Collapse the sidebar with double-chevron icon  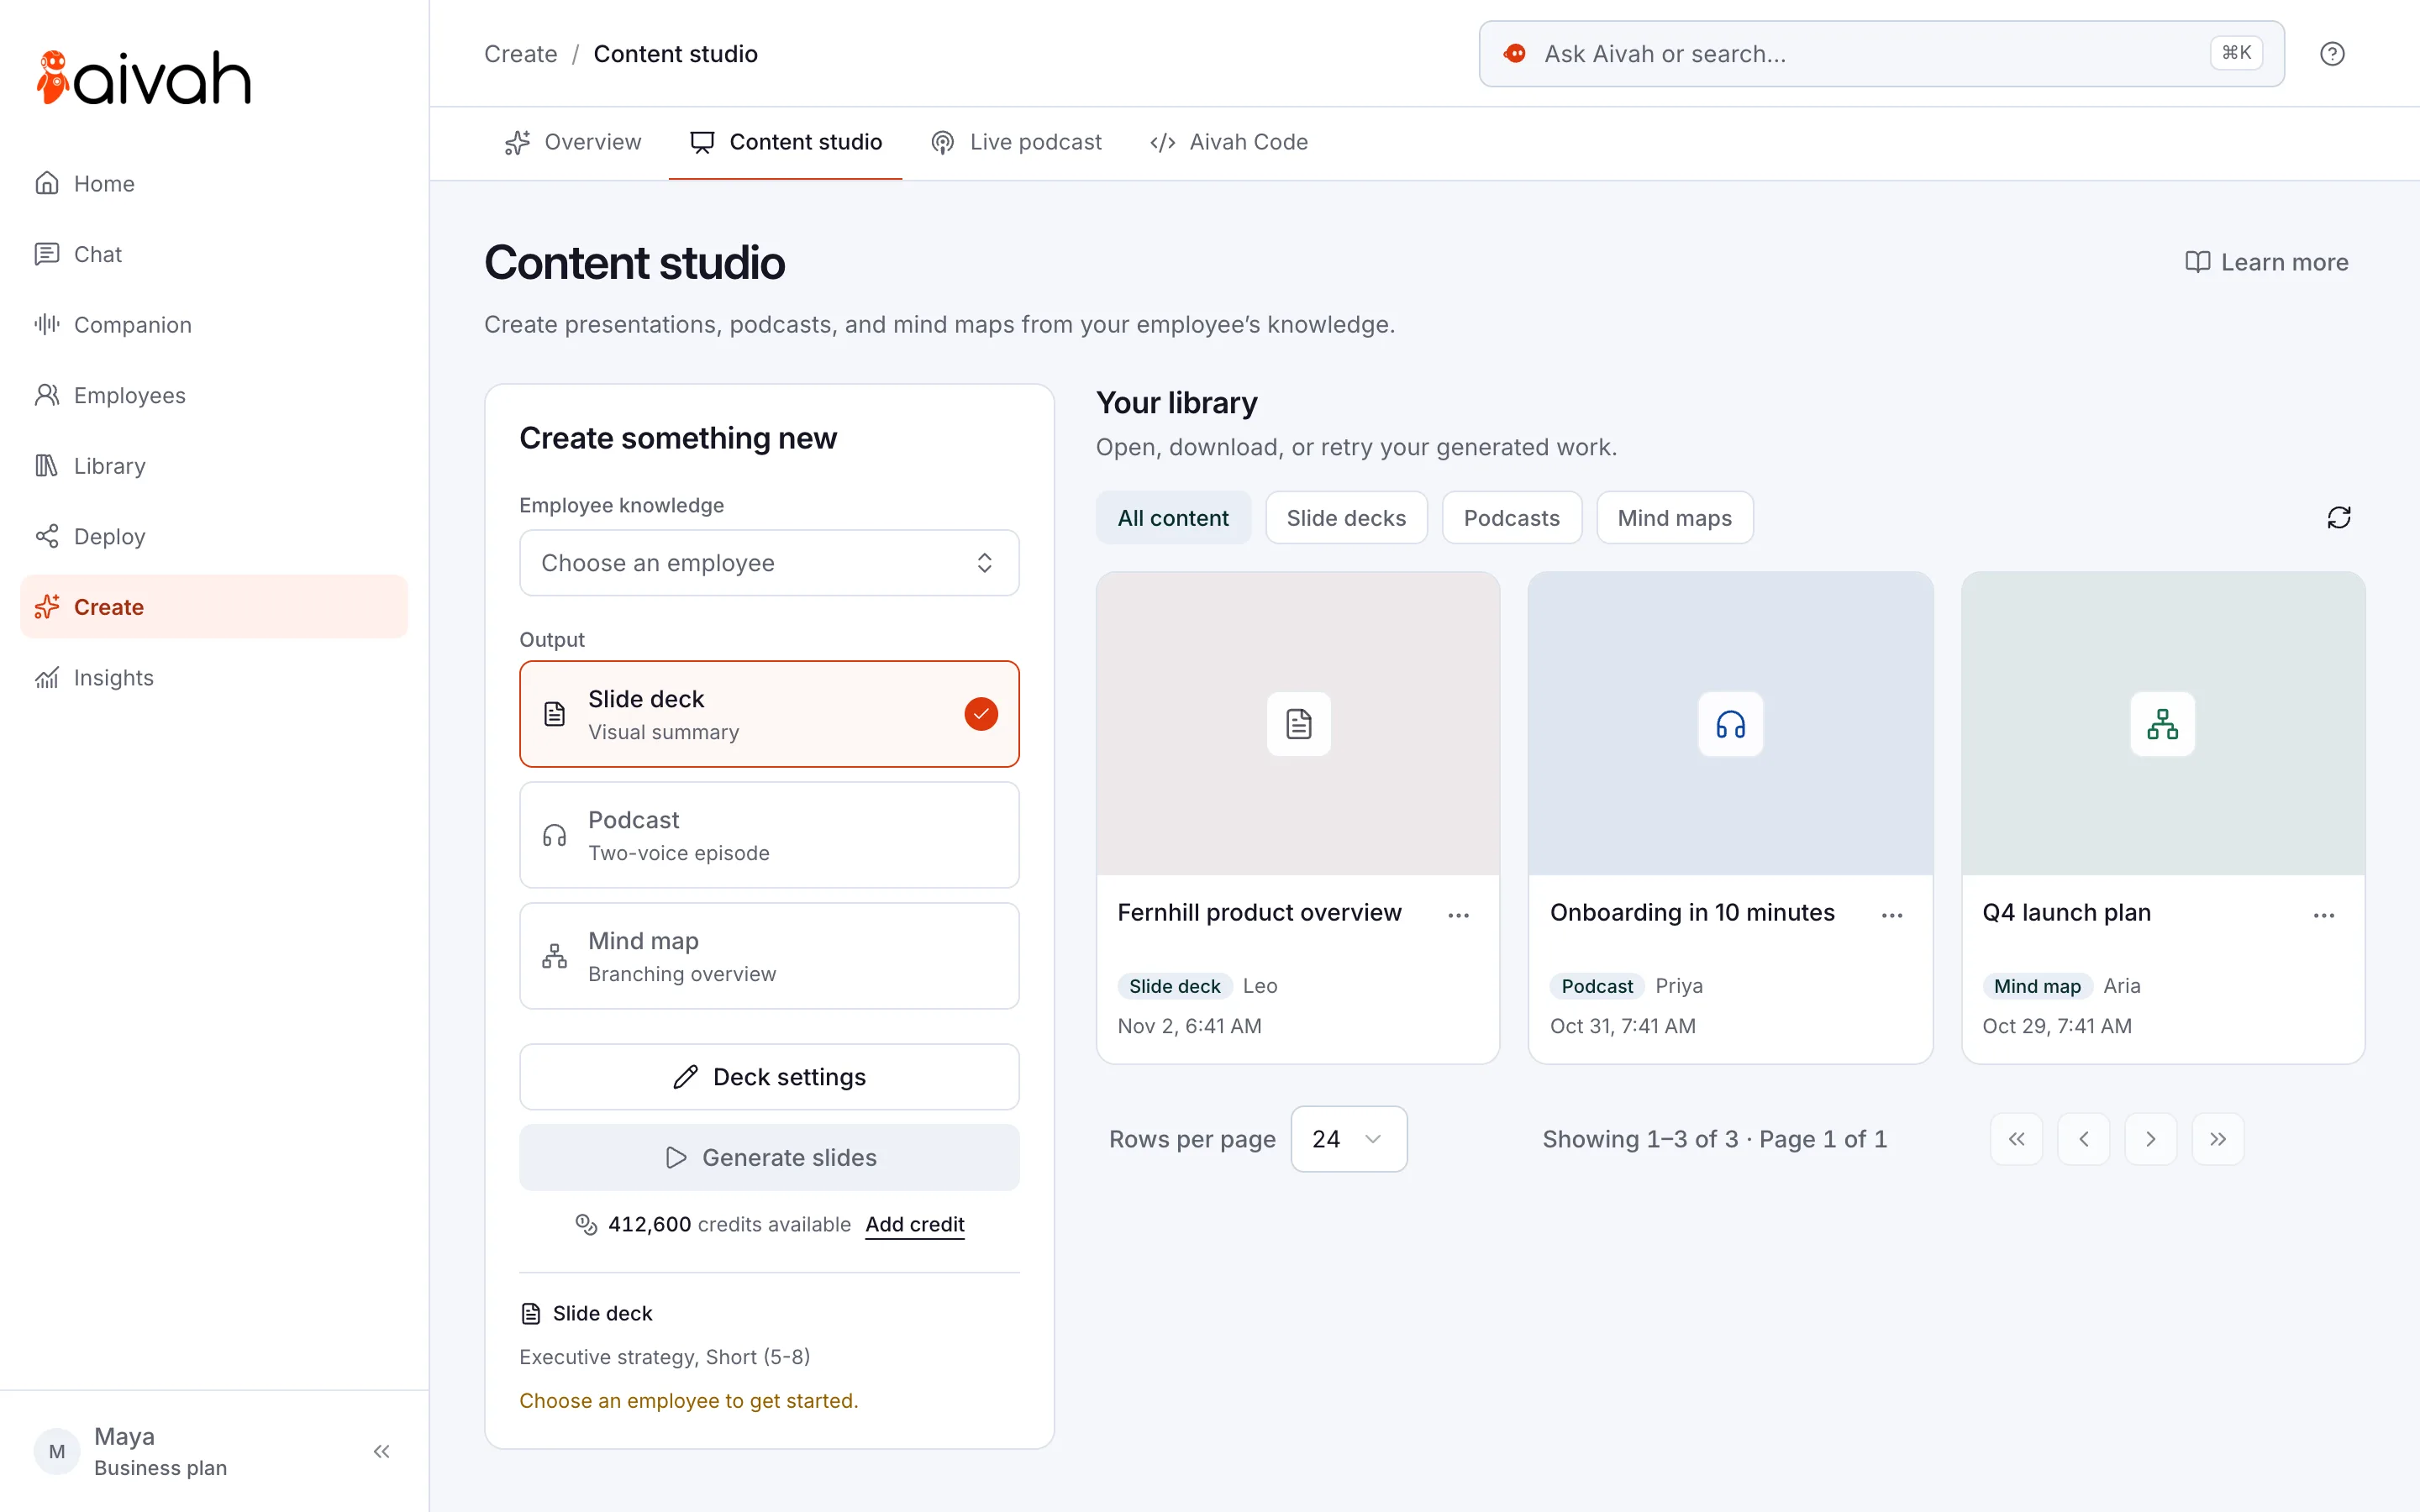pos(381,1451)
